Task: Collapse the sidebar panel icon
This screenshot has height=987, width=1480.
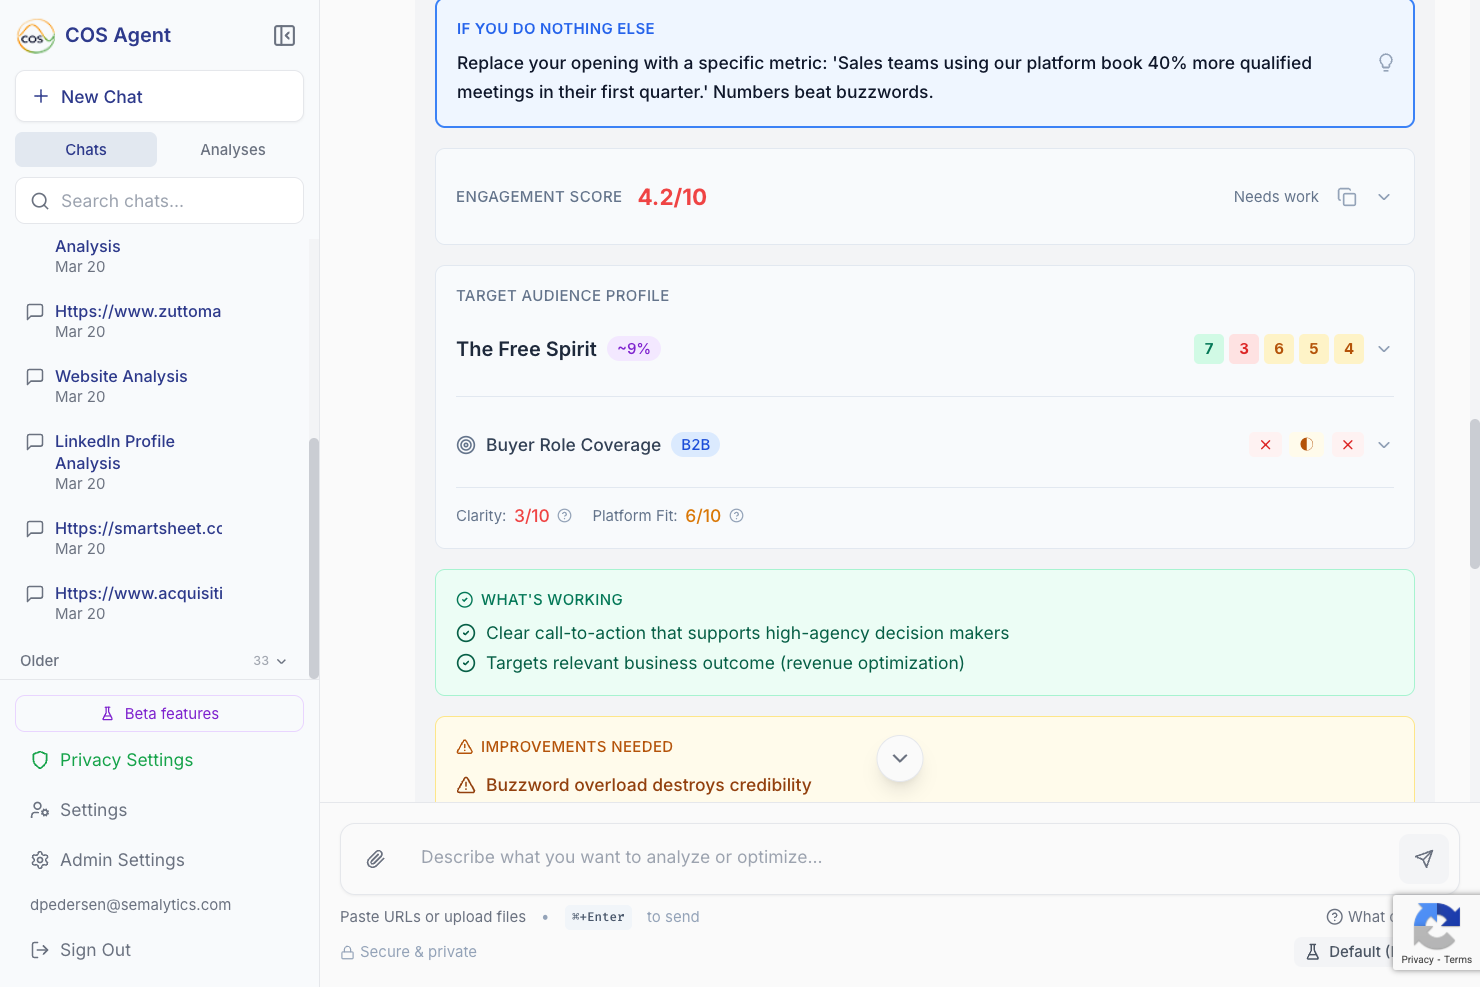Action: click(x=284, y=36)
